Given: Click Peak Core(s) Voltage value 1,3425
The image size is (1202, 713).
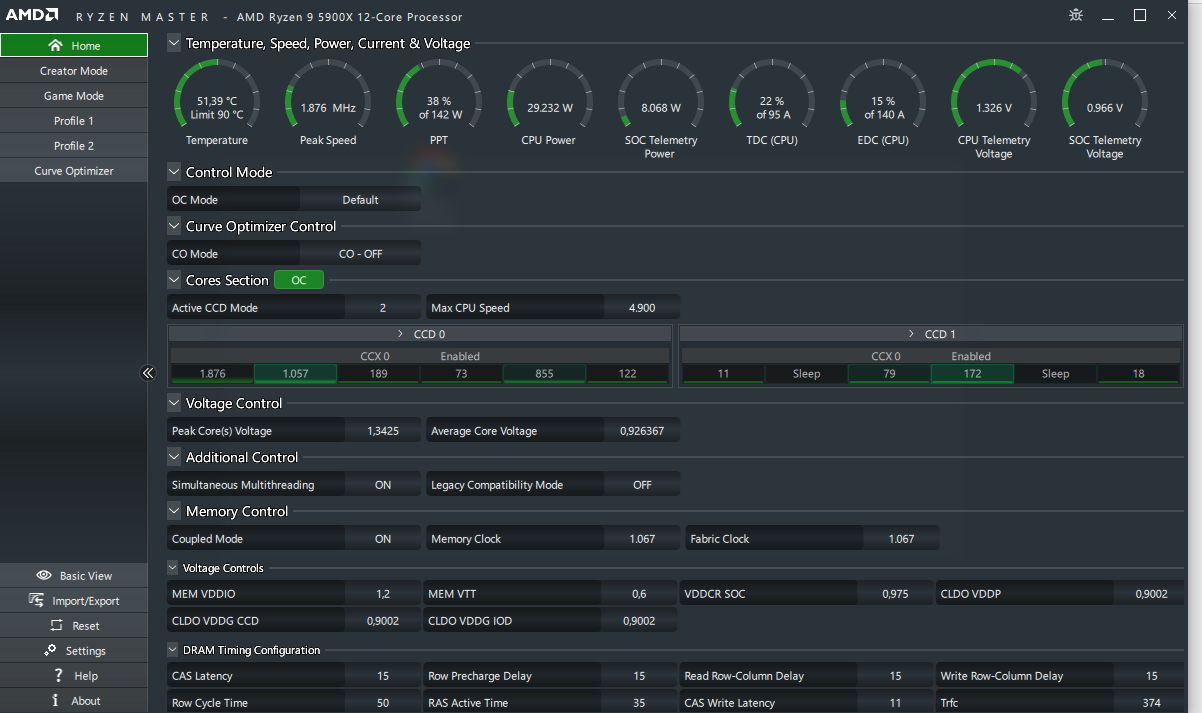Looking at the screenshot, I should pos(383,431).
